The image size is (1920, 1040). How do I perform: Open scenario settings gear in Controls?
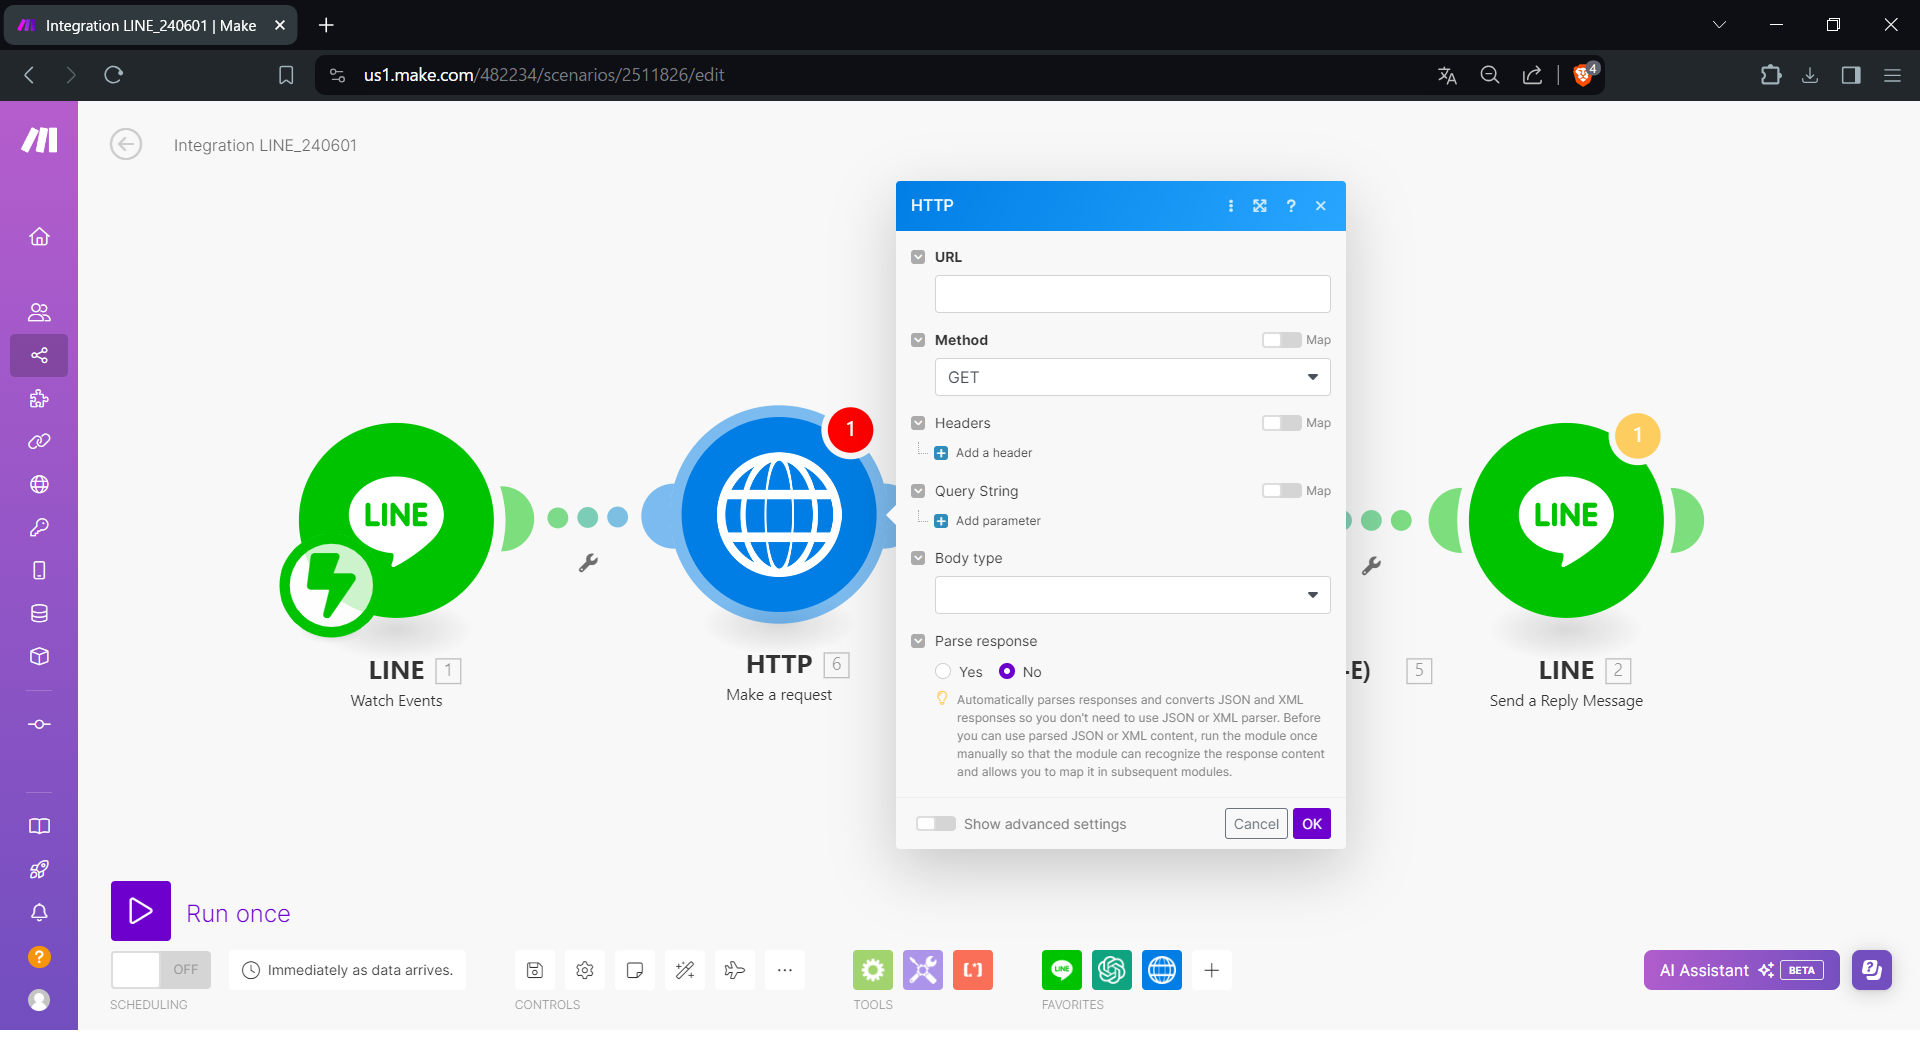(585, 970)
